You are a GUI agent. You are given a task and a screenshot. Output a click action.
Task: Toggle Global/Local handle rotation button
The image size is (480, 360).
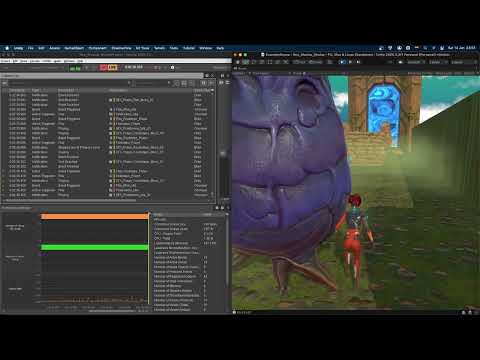[x=315, y=62]
